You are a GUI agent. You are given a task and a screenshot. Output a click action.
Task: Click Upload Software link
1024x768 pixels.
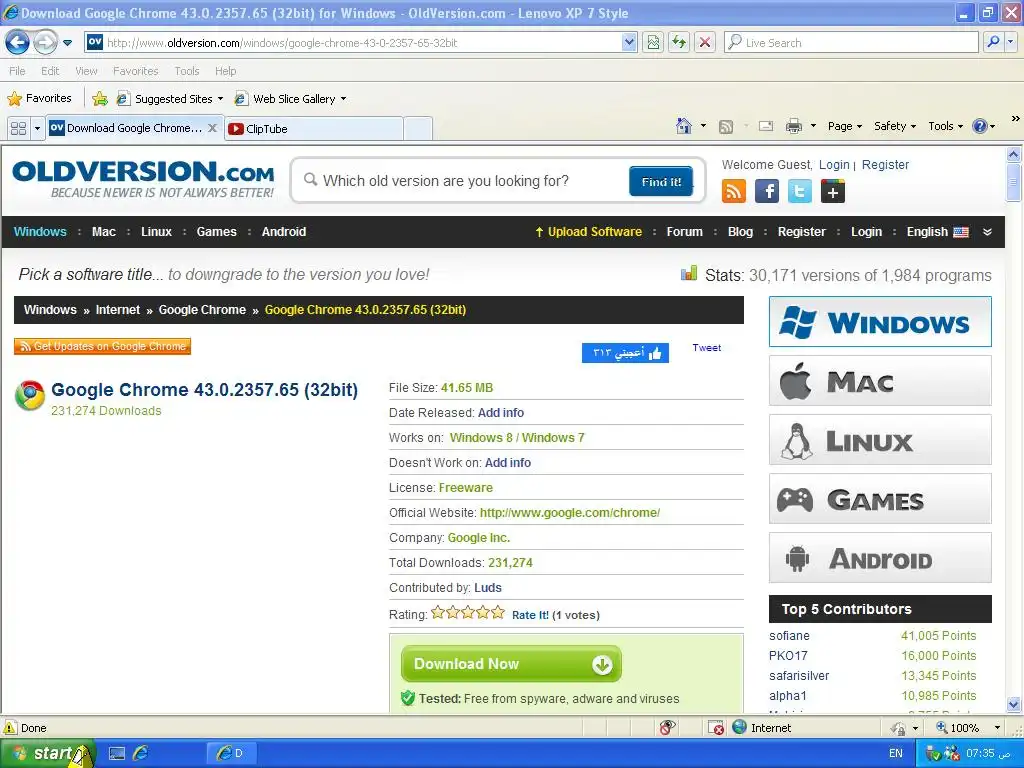coord(588,232)
